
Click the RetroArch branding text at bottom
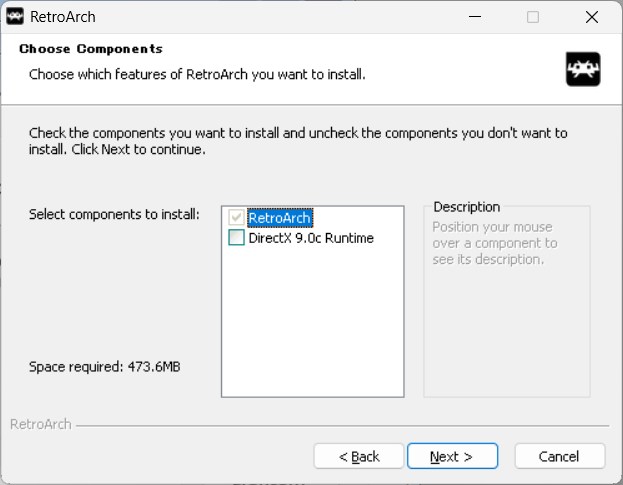tap(41, 425)
